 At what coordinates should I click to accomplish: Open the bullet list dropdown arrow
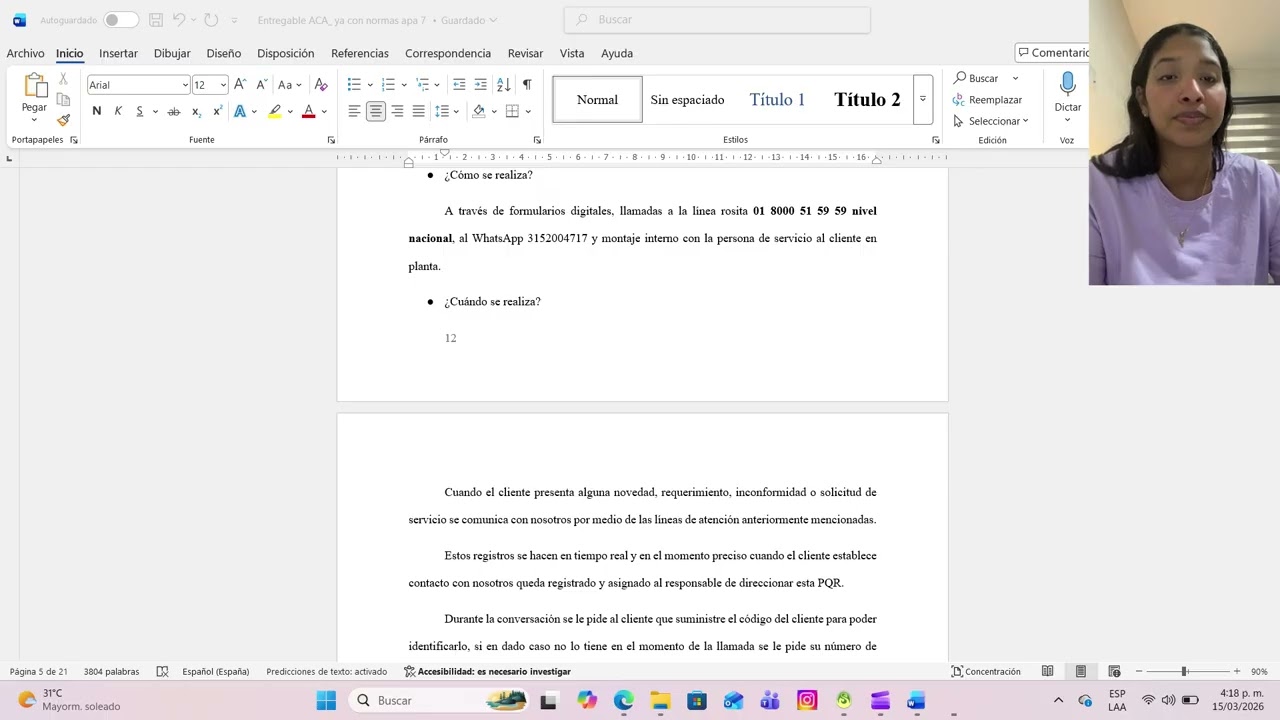tap(370, 85)
